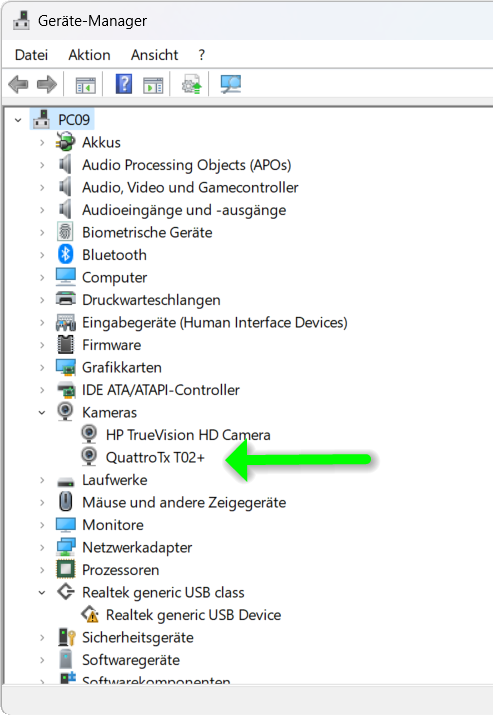This screenshot has height=715, width=493.
Task: Collapse the Realtek generic USB class node
Action: (42, 593)
